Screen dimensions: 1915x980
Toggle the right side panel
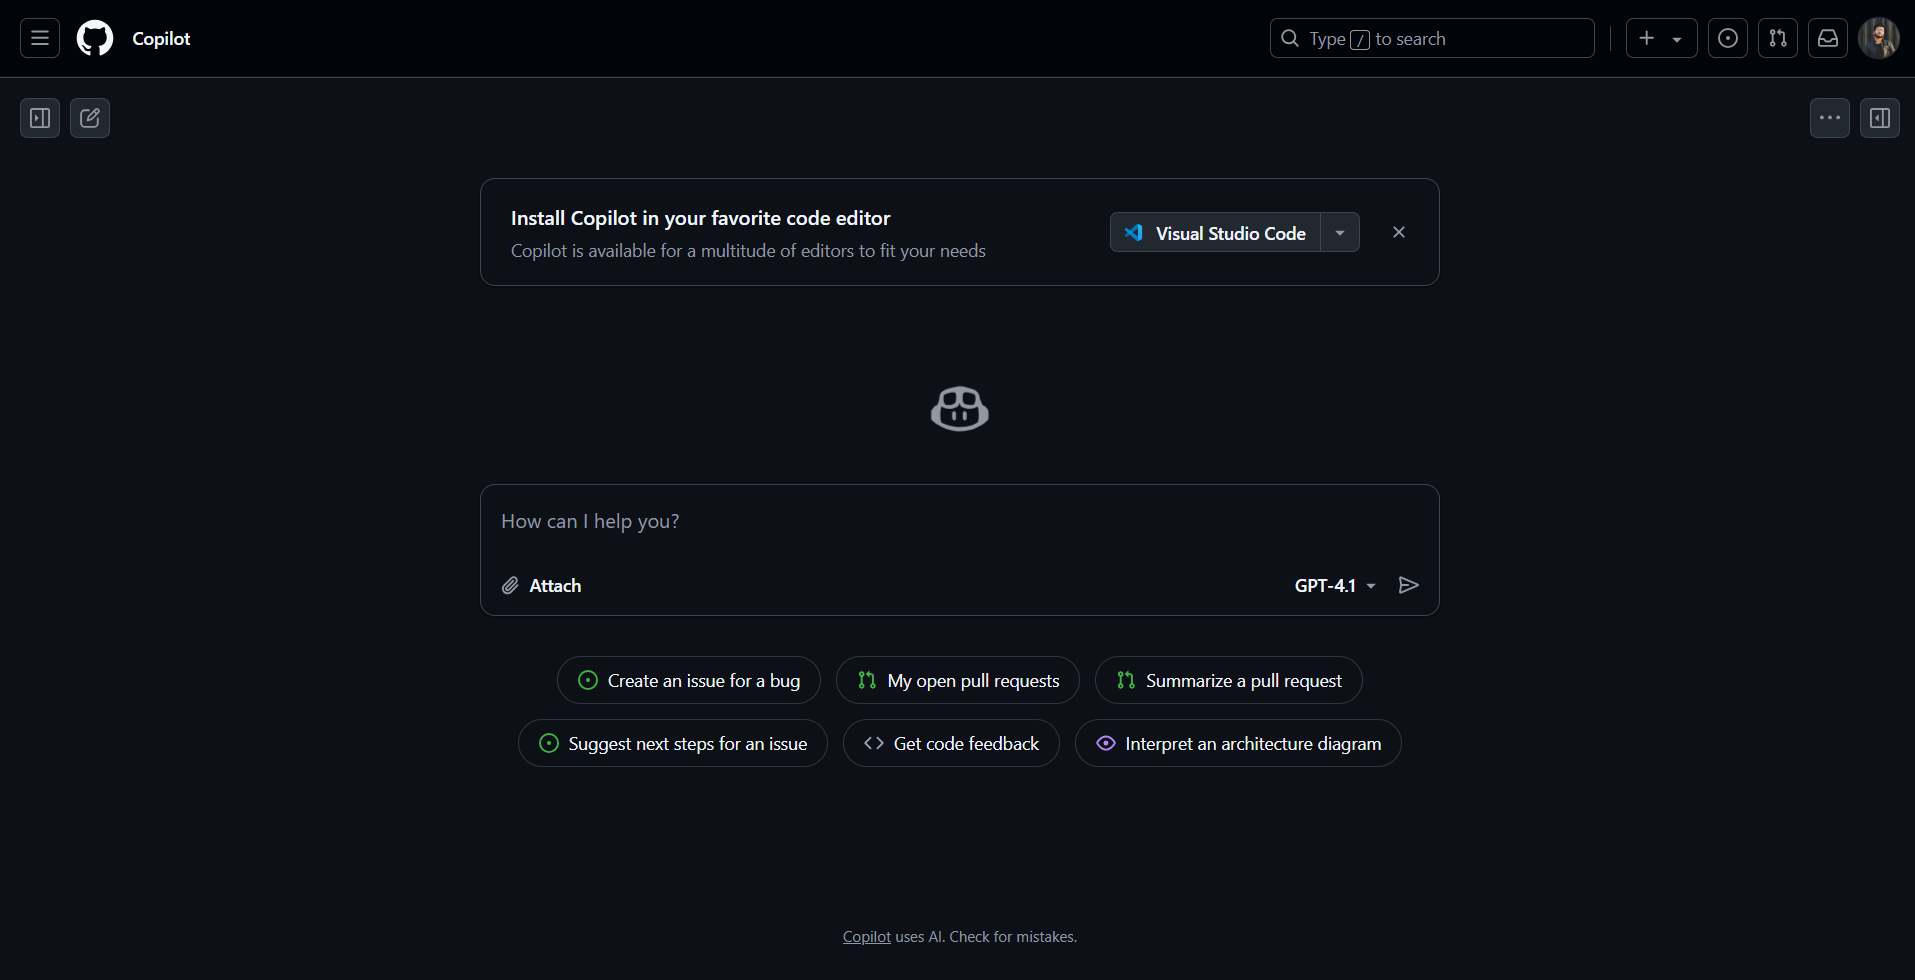pos(1880,118)
